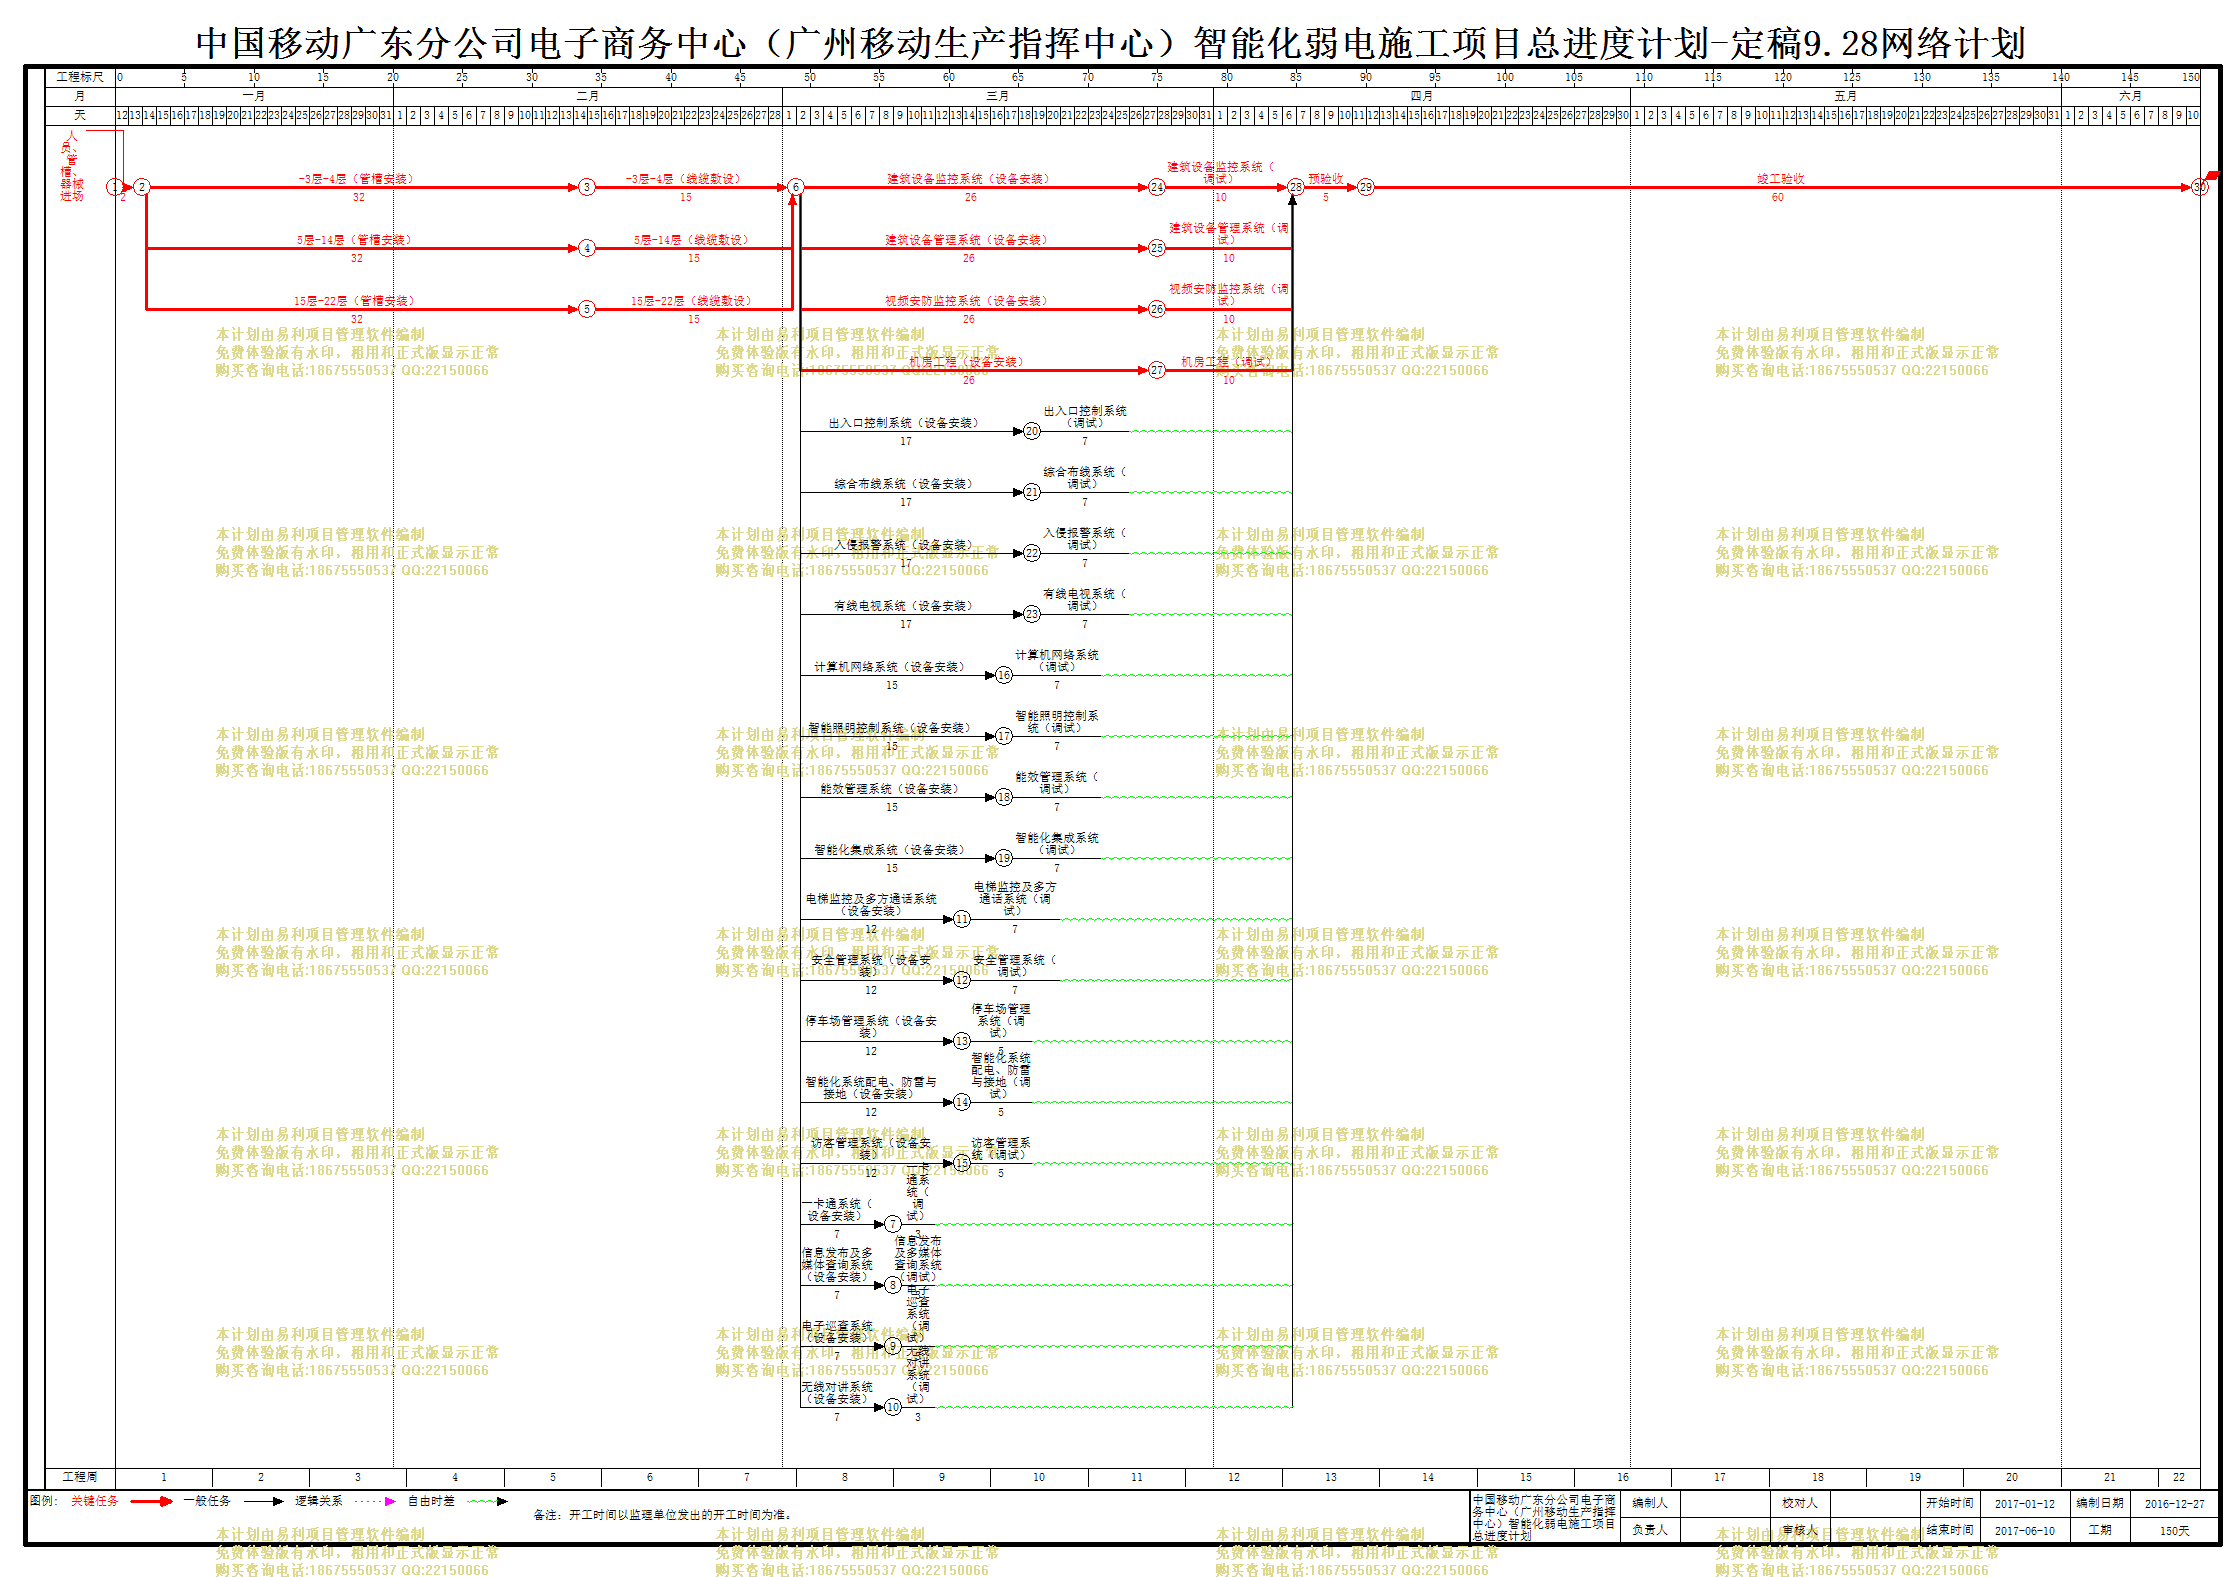Click node 16 on 计算机网络系统 row
Screen dimensions: 2224x1577
1004,675
